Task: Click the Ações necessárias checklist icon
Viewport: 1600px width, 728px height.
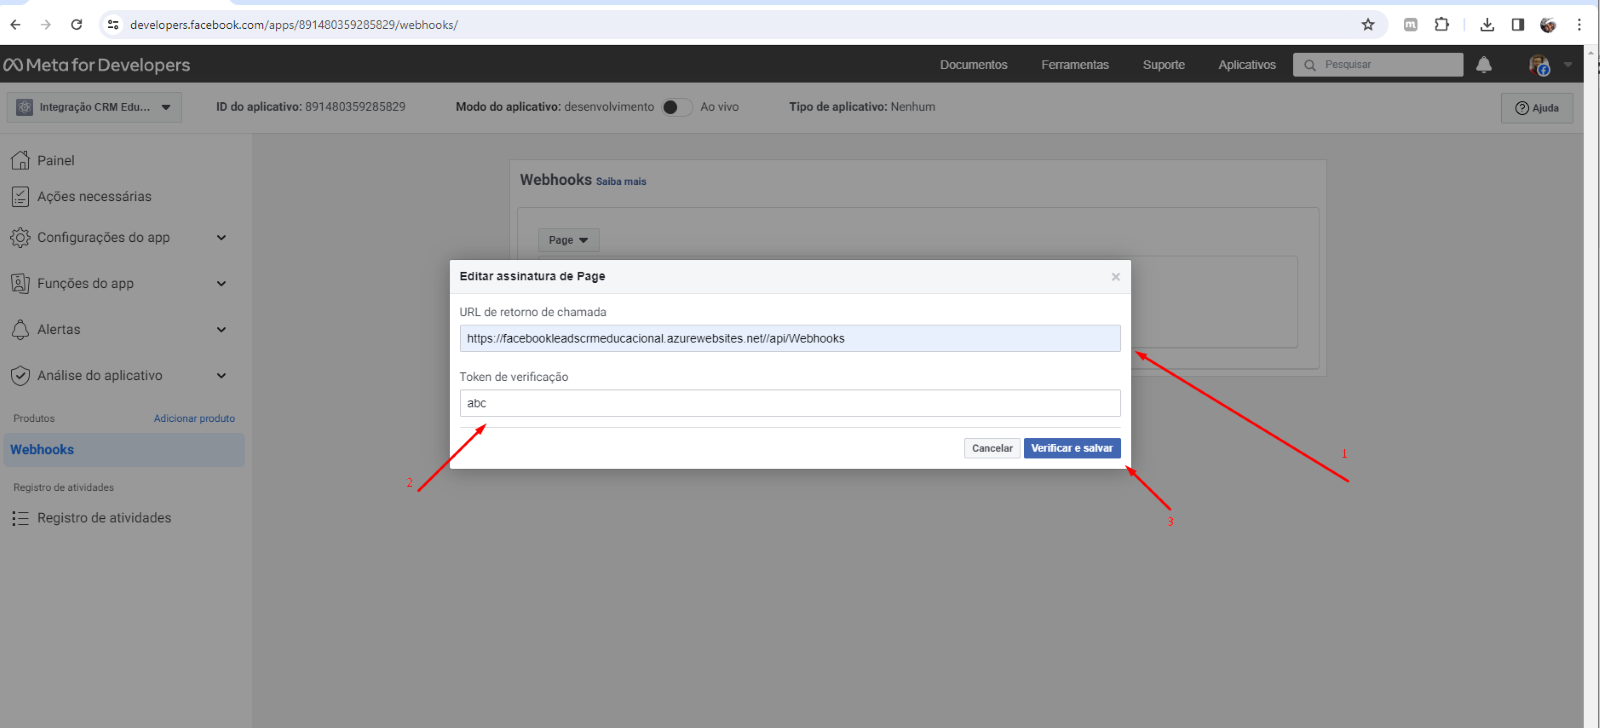Action: (x=20, y=196)
